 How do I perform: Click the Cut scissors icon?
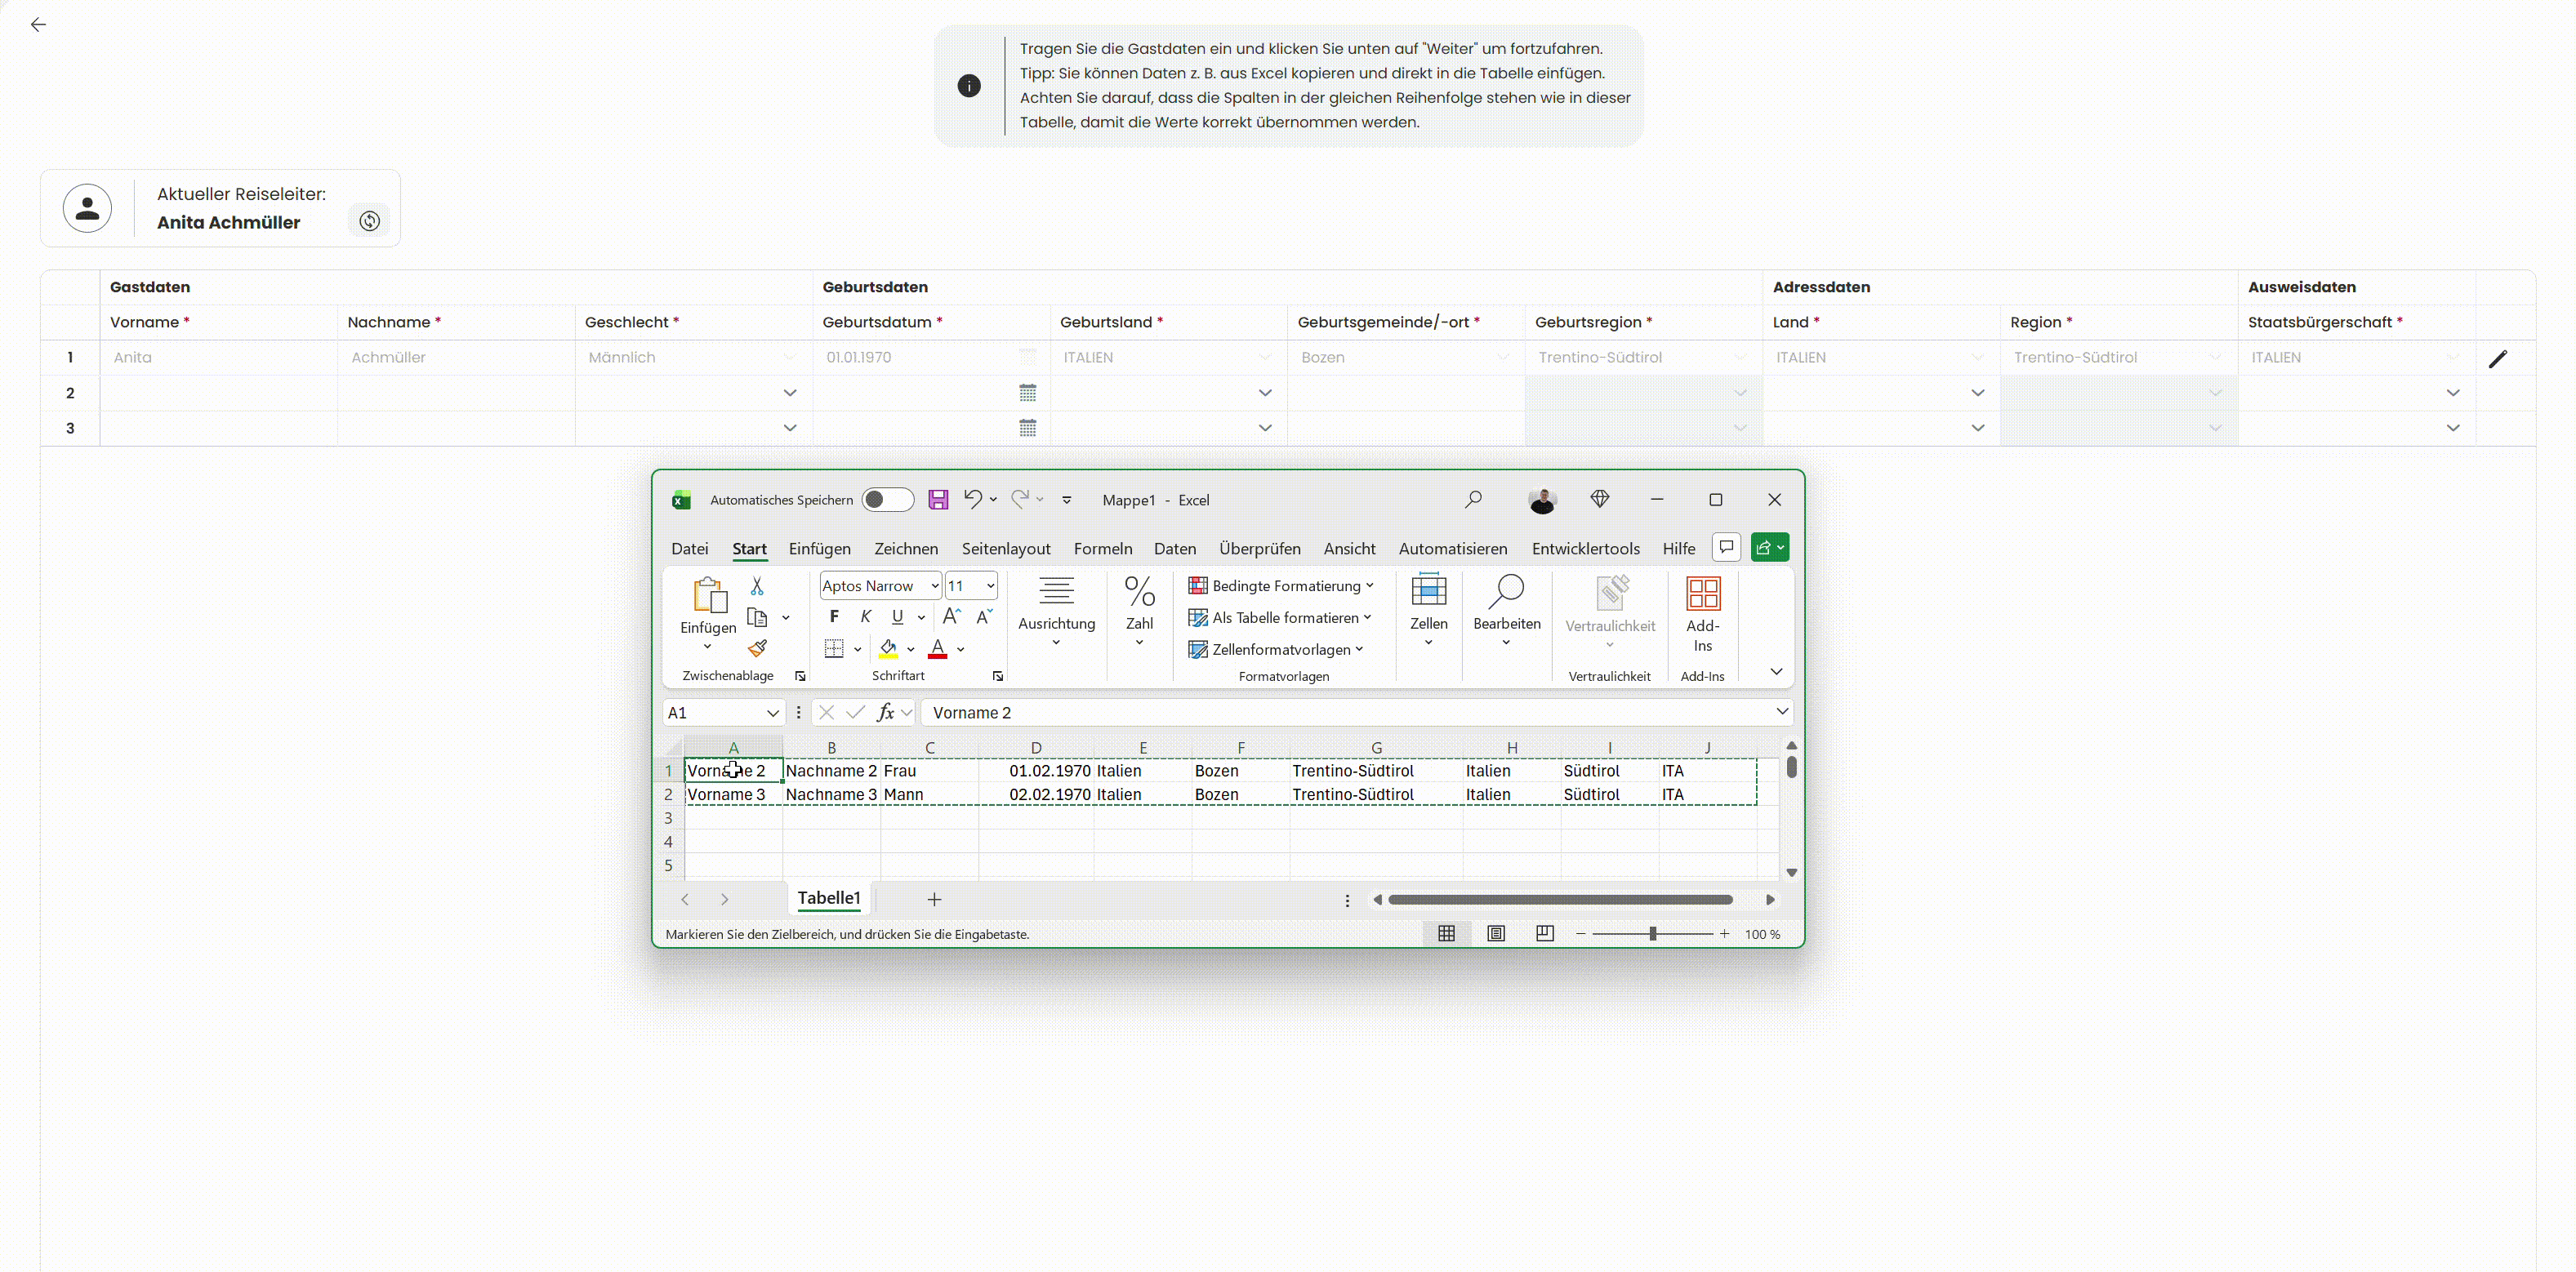(x=757, y=586)
